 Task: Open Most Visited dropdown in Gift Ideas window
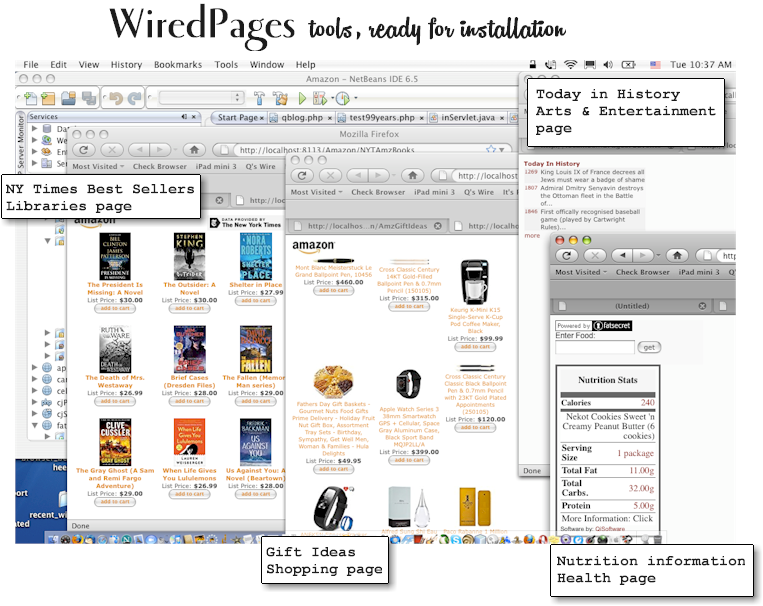coord(316,192)
